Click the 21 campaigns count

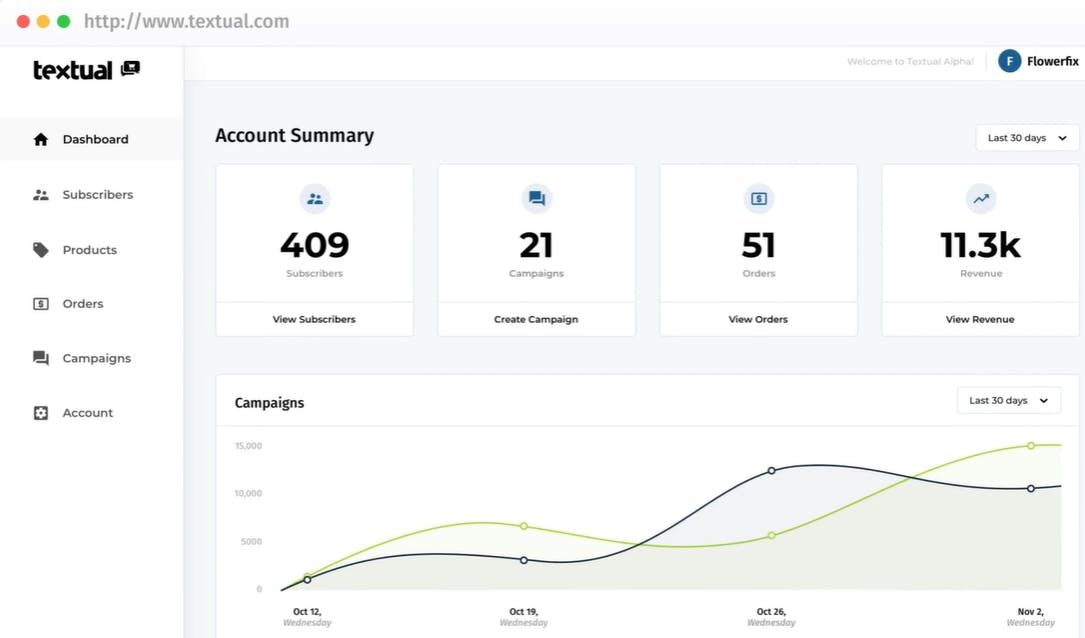click(x=536, y=245)
